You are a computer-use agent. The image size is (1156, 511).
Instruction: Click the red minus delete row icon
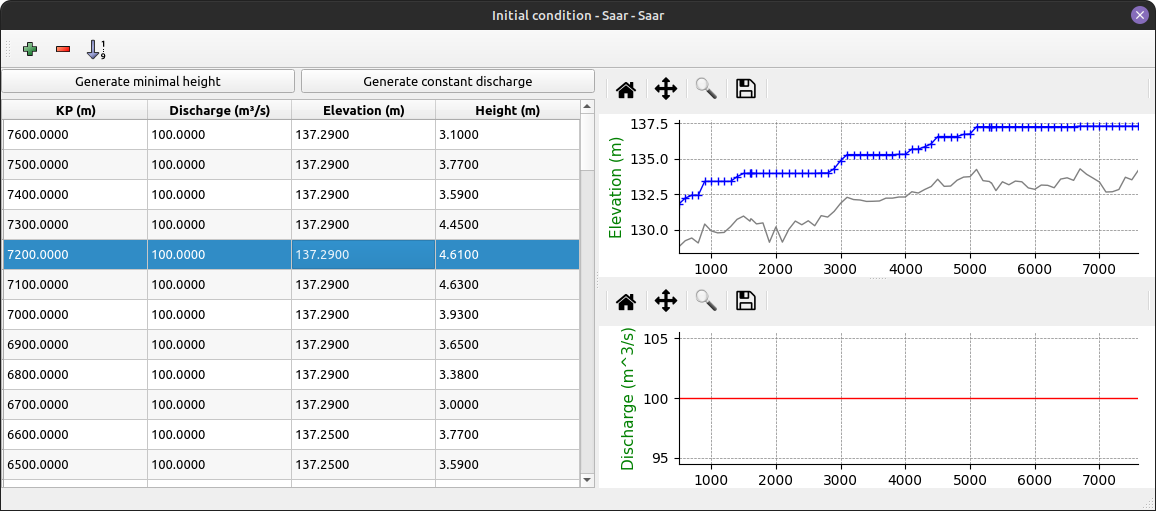[x=63, y=49]
